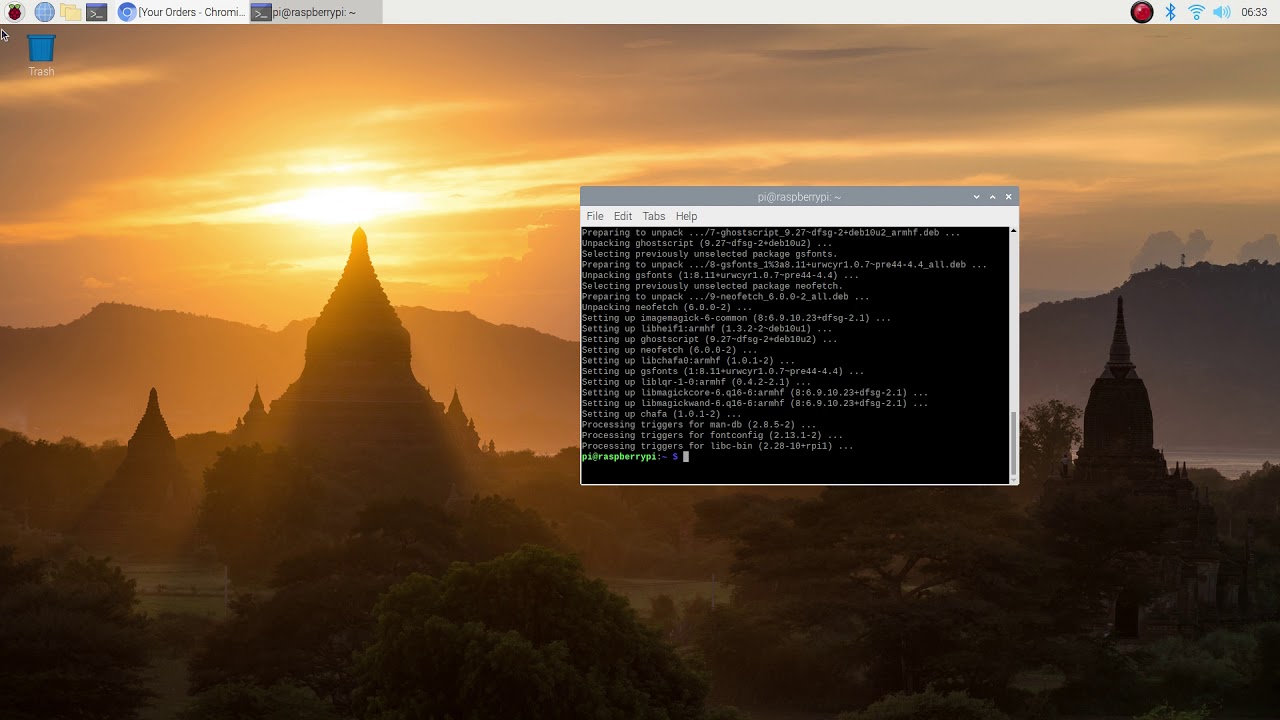Open the Edit menu in the terminal
The width and height of the screenshot is (1280, 720).
(x=623, y=216)
